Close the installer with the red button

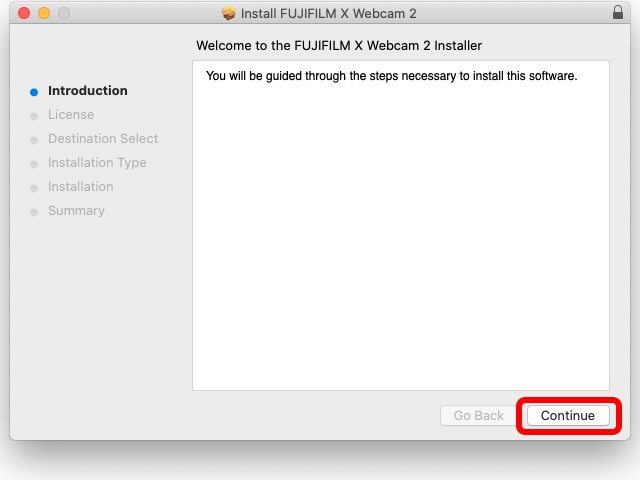coord(24,14)
